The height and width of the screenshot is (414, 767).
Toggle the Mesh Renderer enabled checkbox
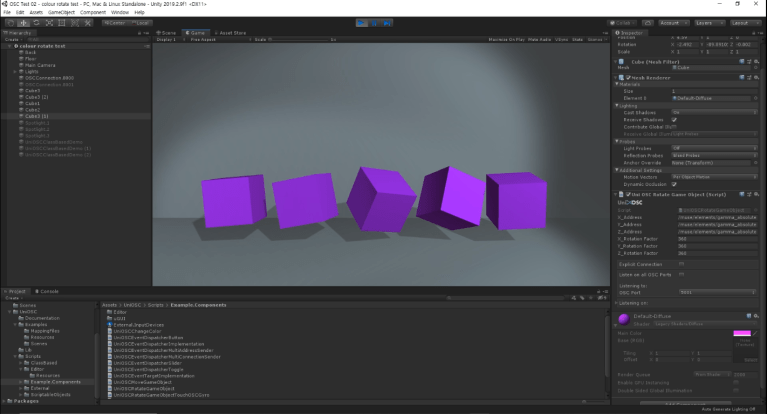click(x=626, y=76)
